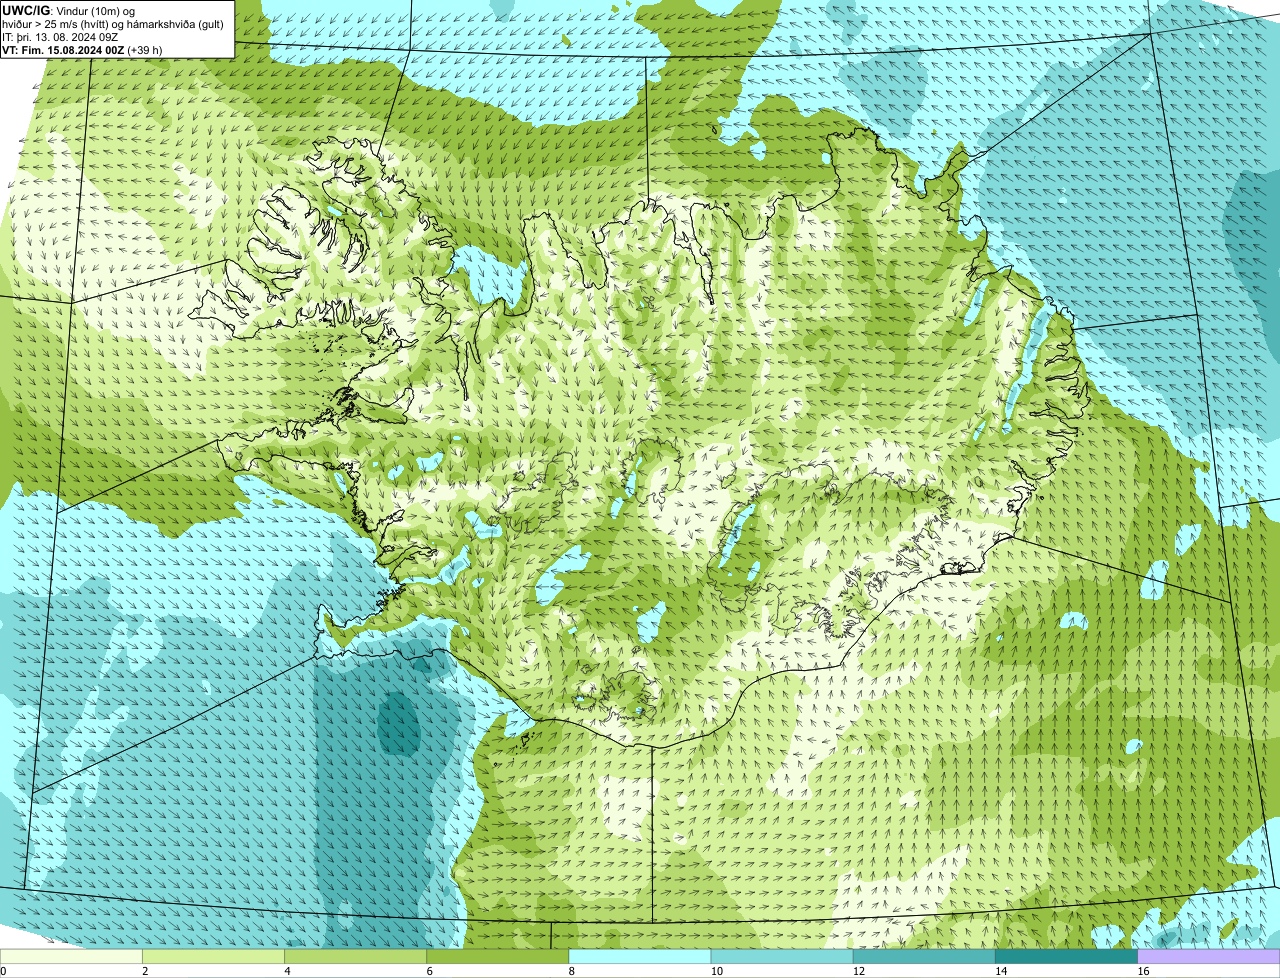Click the colorbar label "12"
The image size is (1280, 978).
tap(859, 971)
